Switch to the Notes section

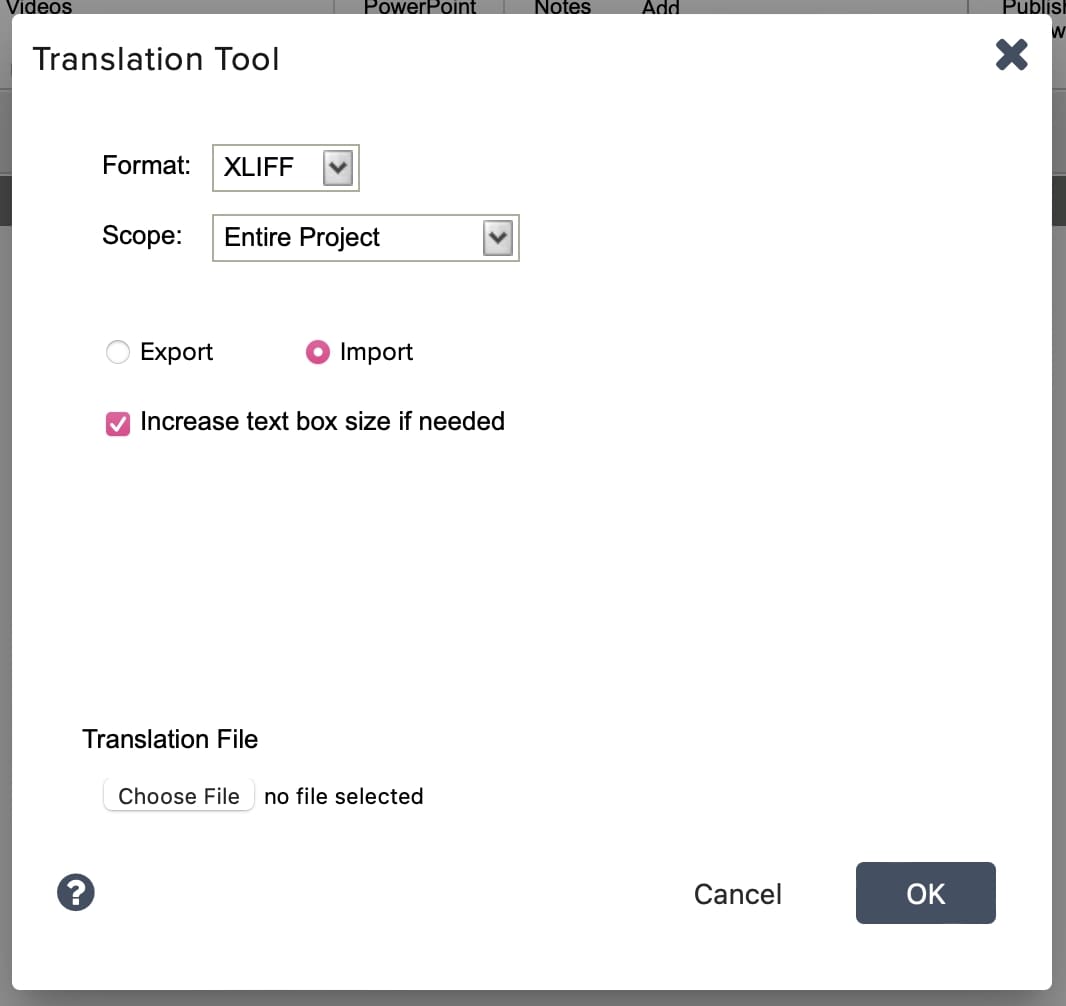562,8
